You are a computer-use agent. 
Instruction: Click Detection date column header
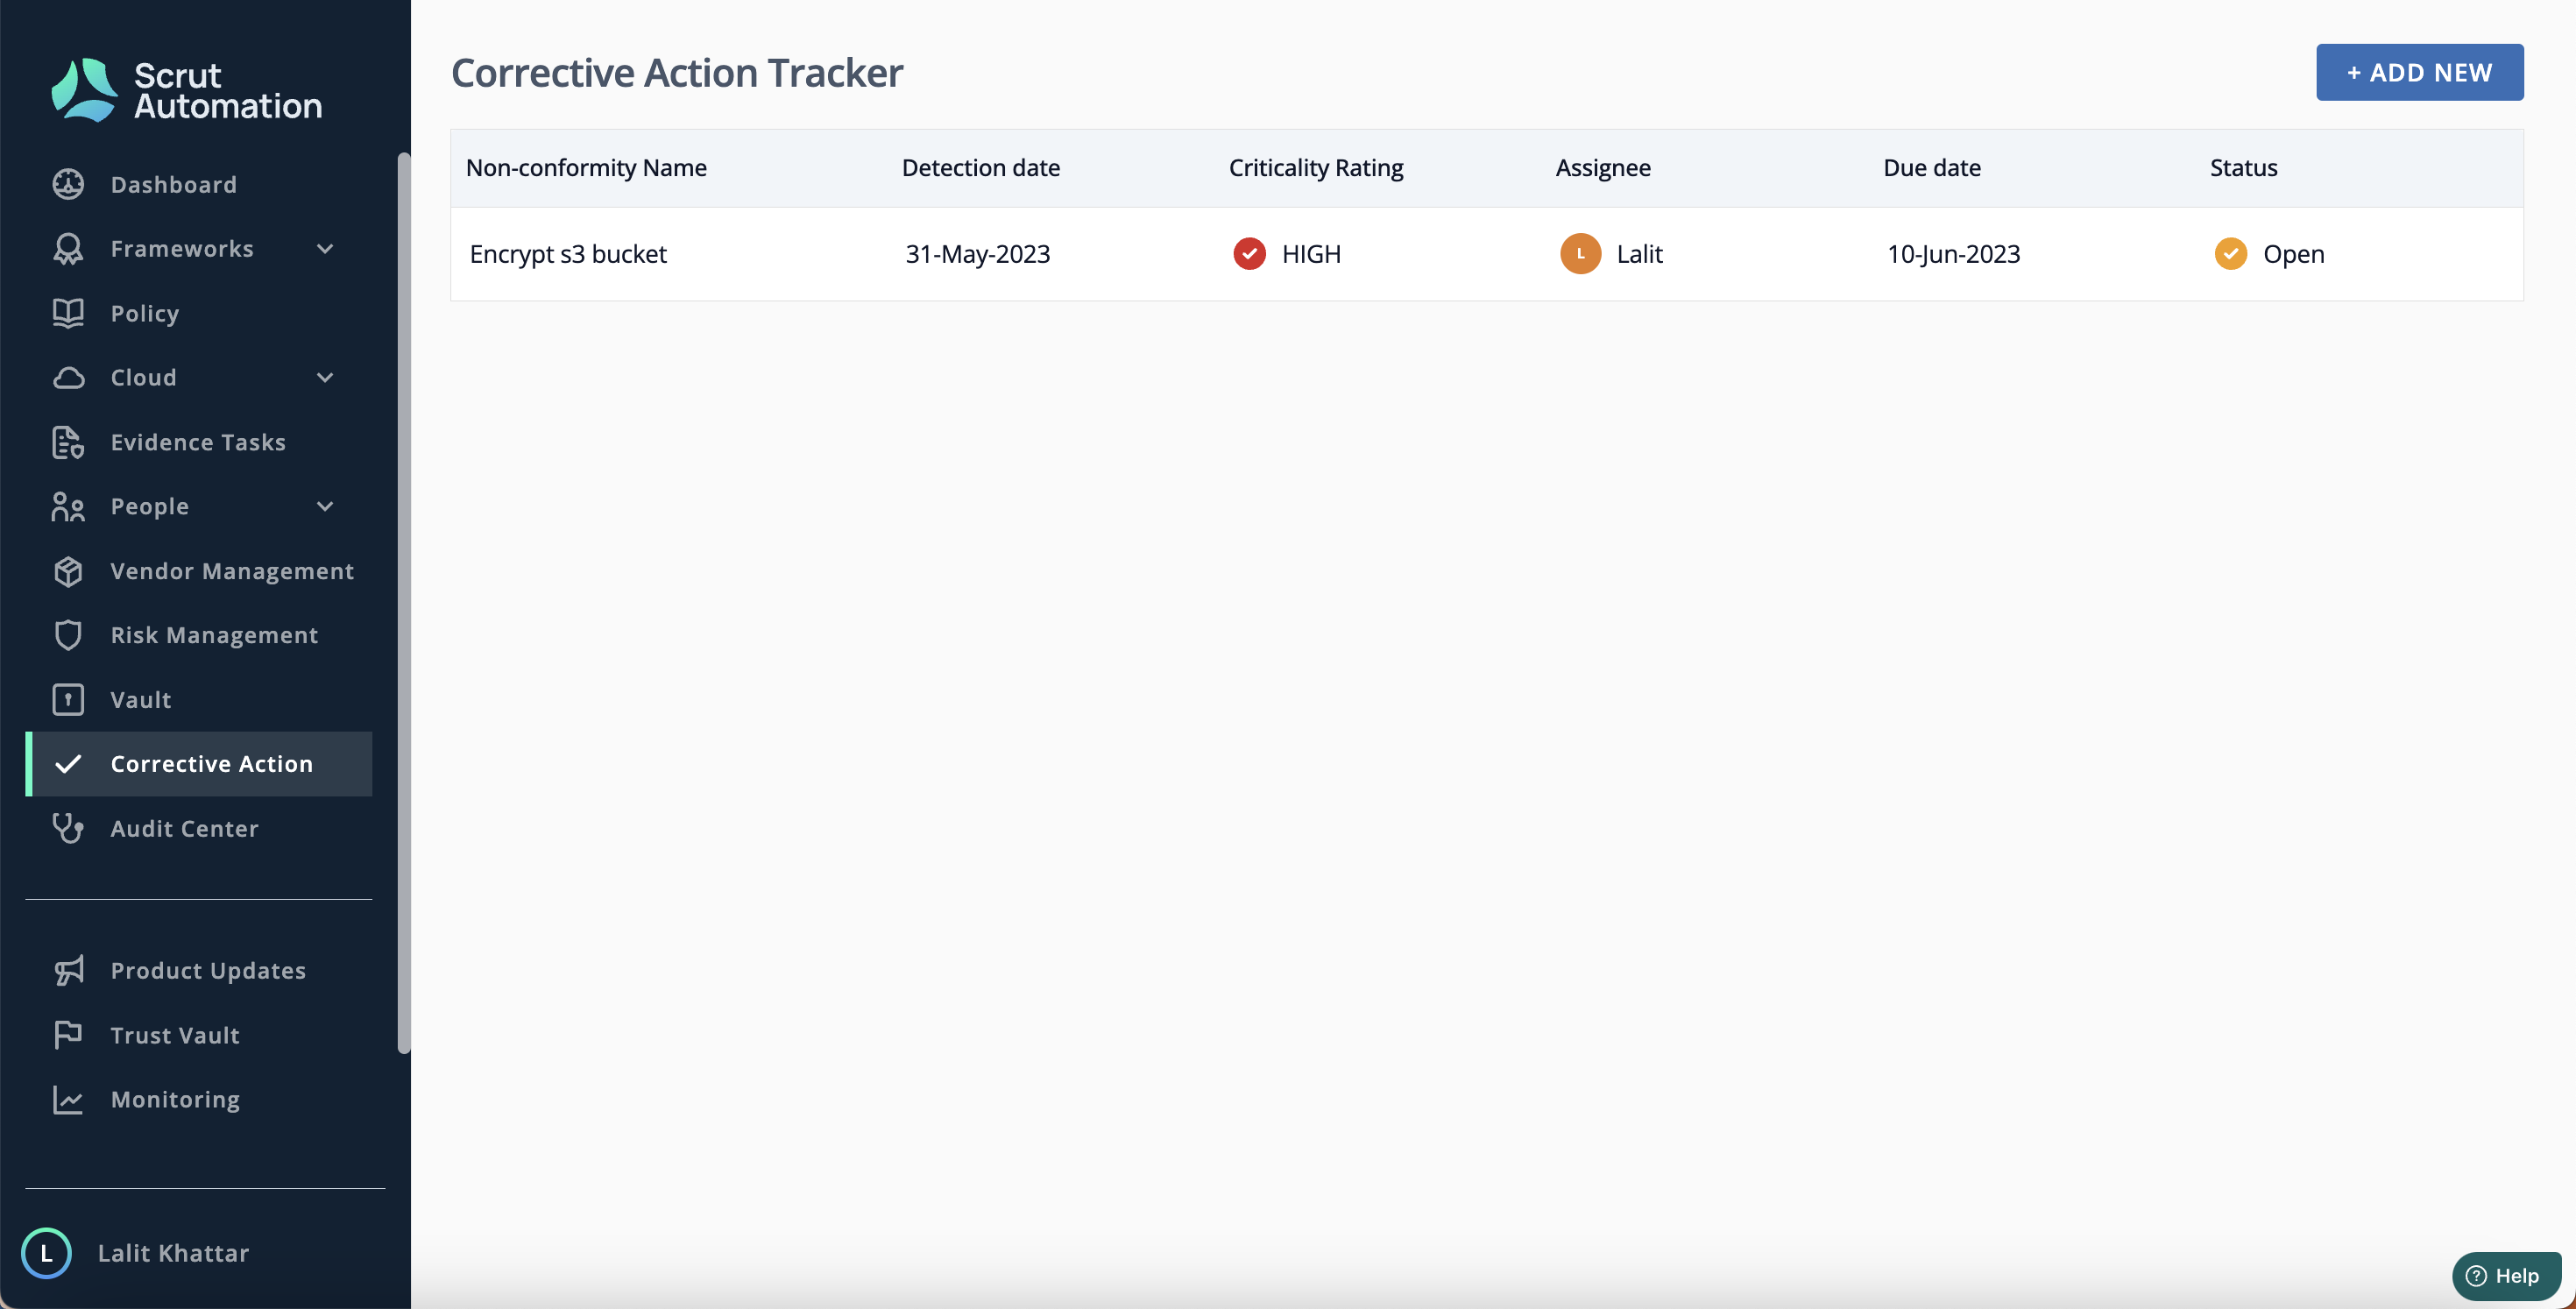980,168
